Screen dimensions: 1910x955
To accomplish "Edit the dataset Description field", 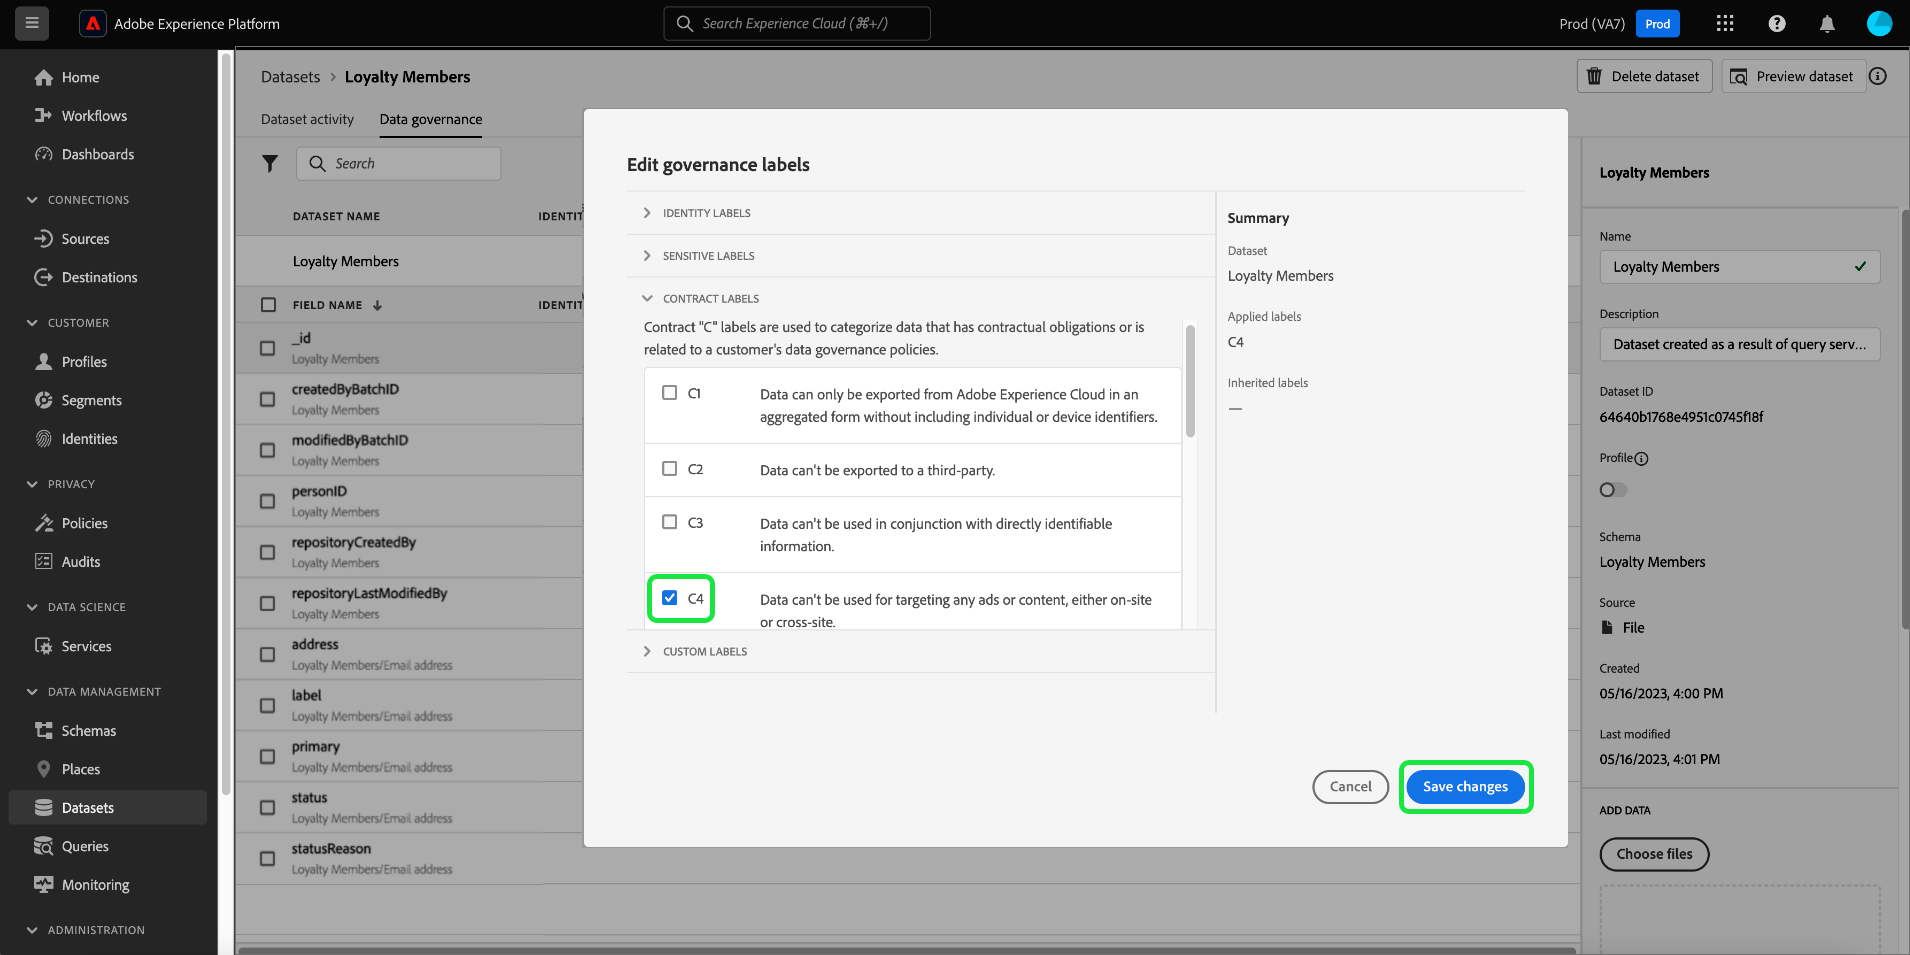I will coord(1739,344).
